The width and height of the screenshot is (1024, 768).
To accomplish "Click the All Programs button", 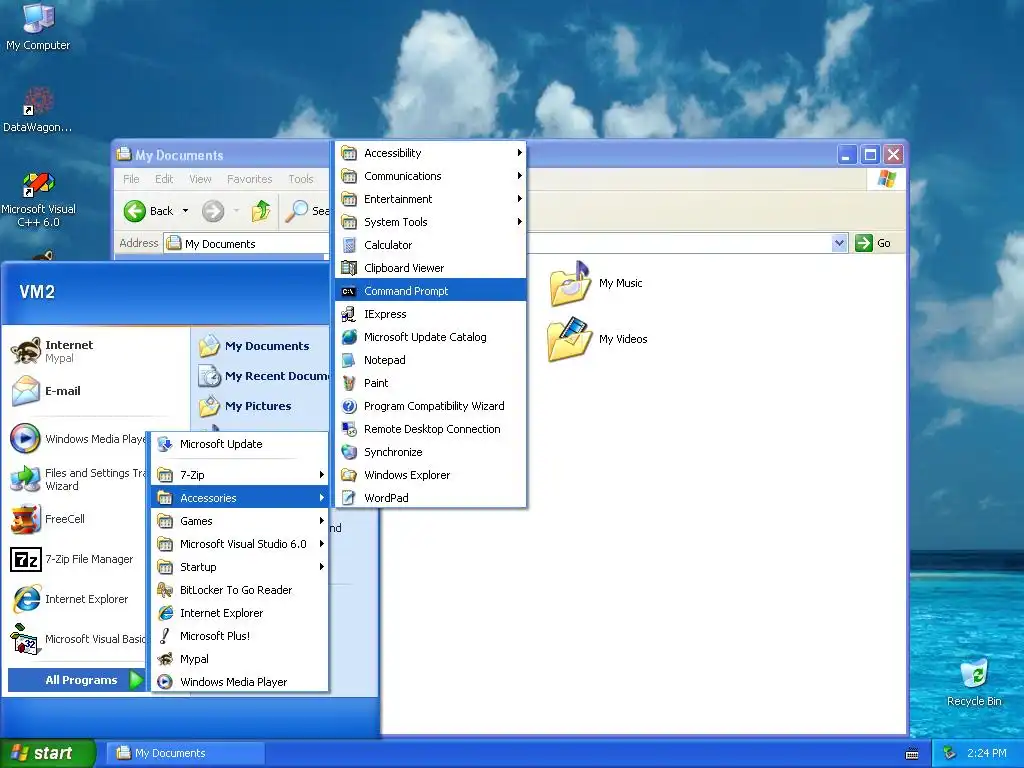I will coord(76,680).
